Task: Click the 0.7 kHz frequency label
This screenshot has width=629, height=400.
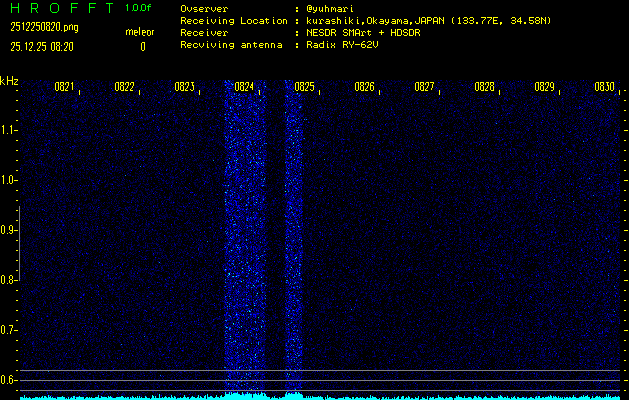Action: click(x=8, y=330)
